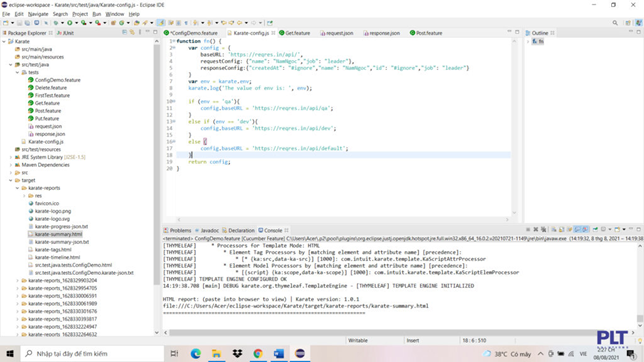
Task: Toggle Mark Occurrences in the main toolbar
Action: point(161,23)
